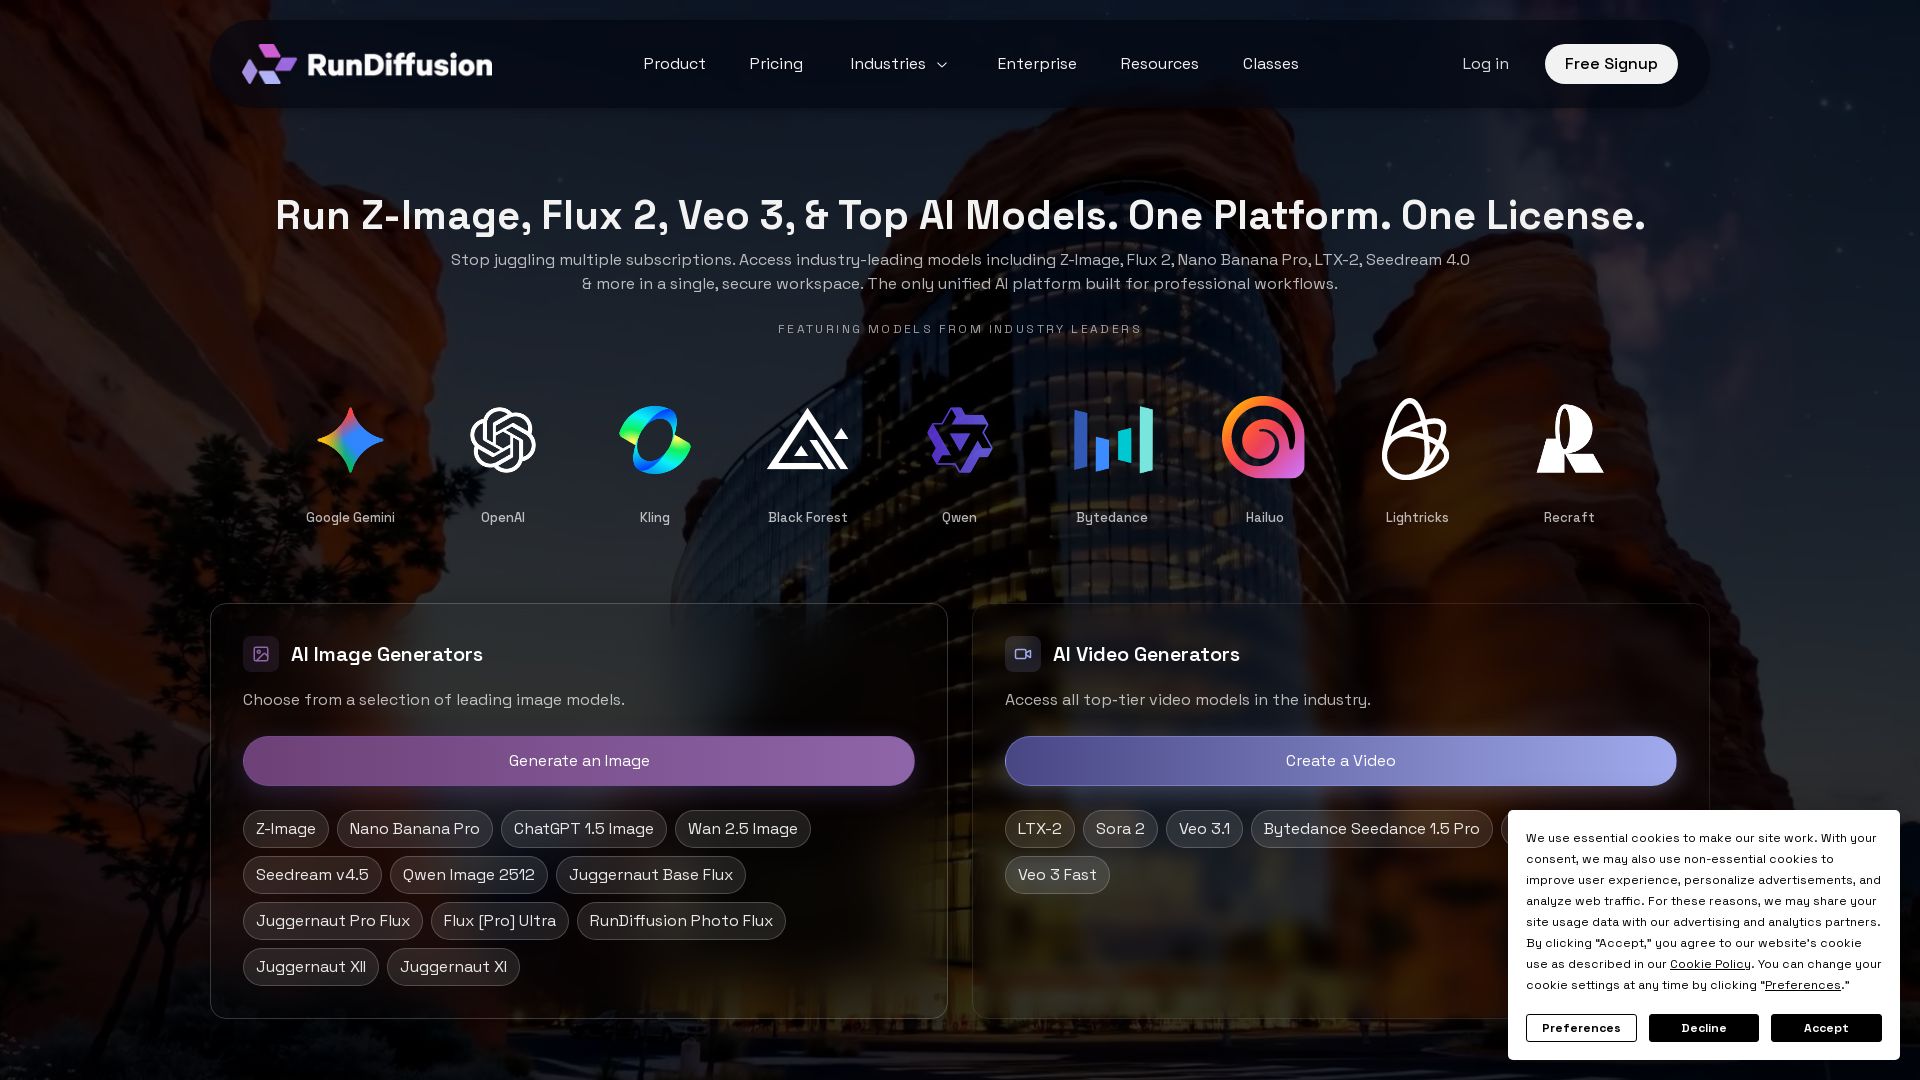Select the Nano Banana Pro chip
Viewport: 1920px width, 1080px height.
coord(414,829)
